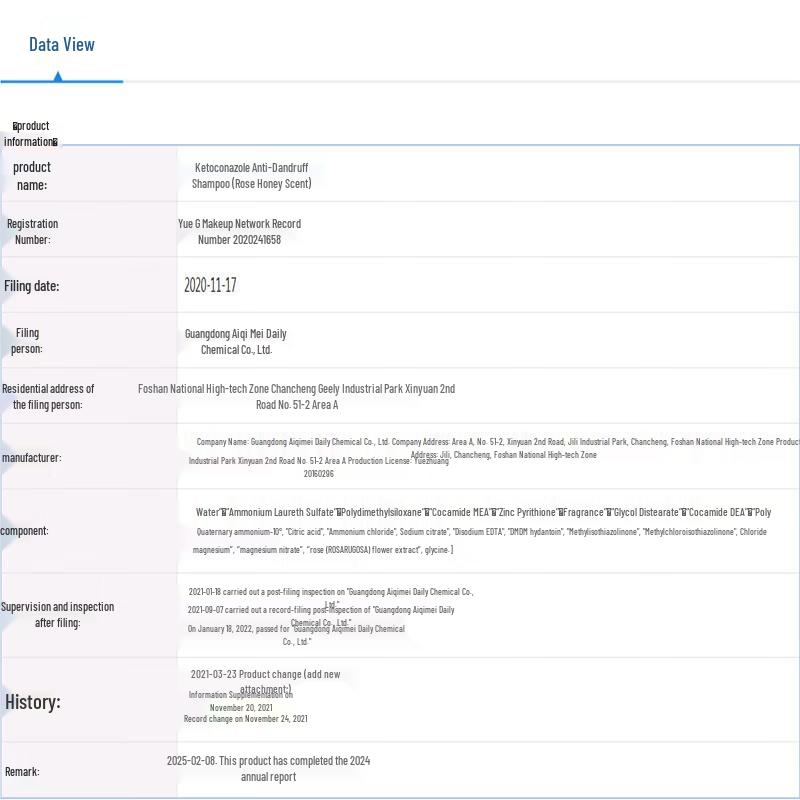
Task: Click the Ketoconazole Anti-Dandruff Shampoo product name
Action: tap(251, 176)
